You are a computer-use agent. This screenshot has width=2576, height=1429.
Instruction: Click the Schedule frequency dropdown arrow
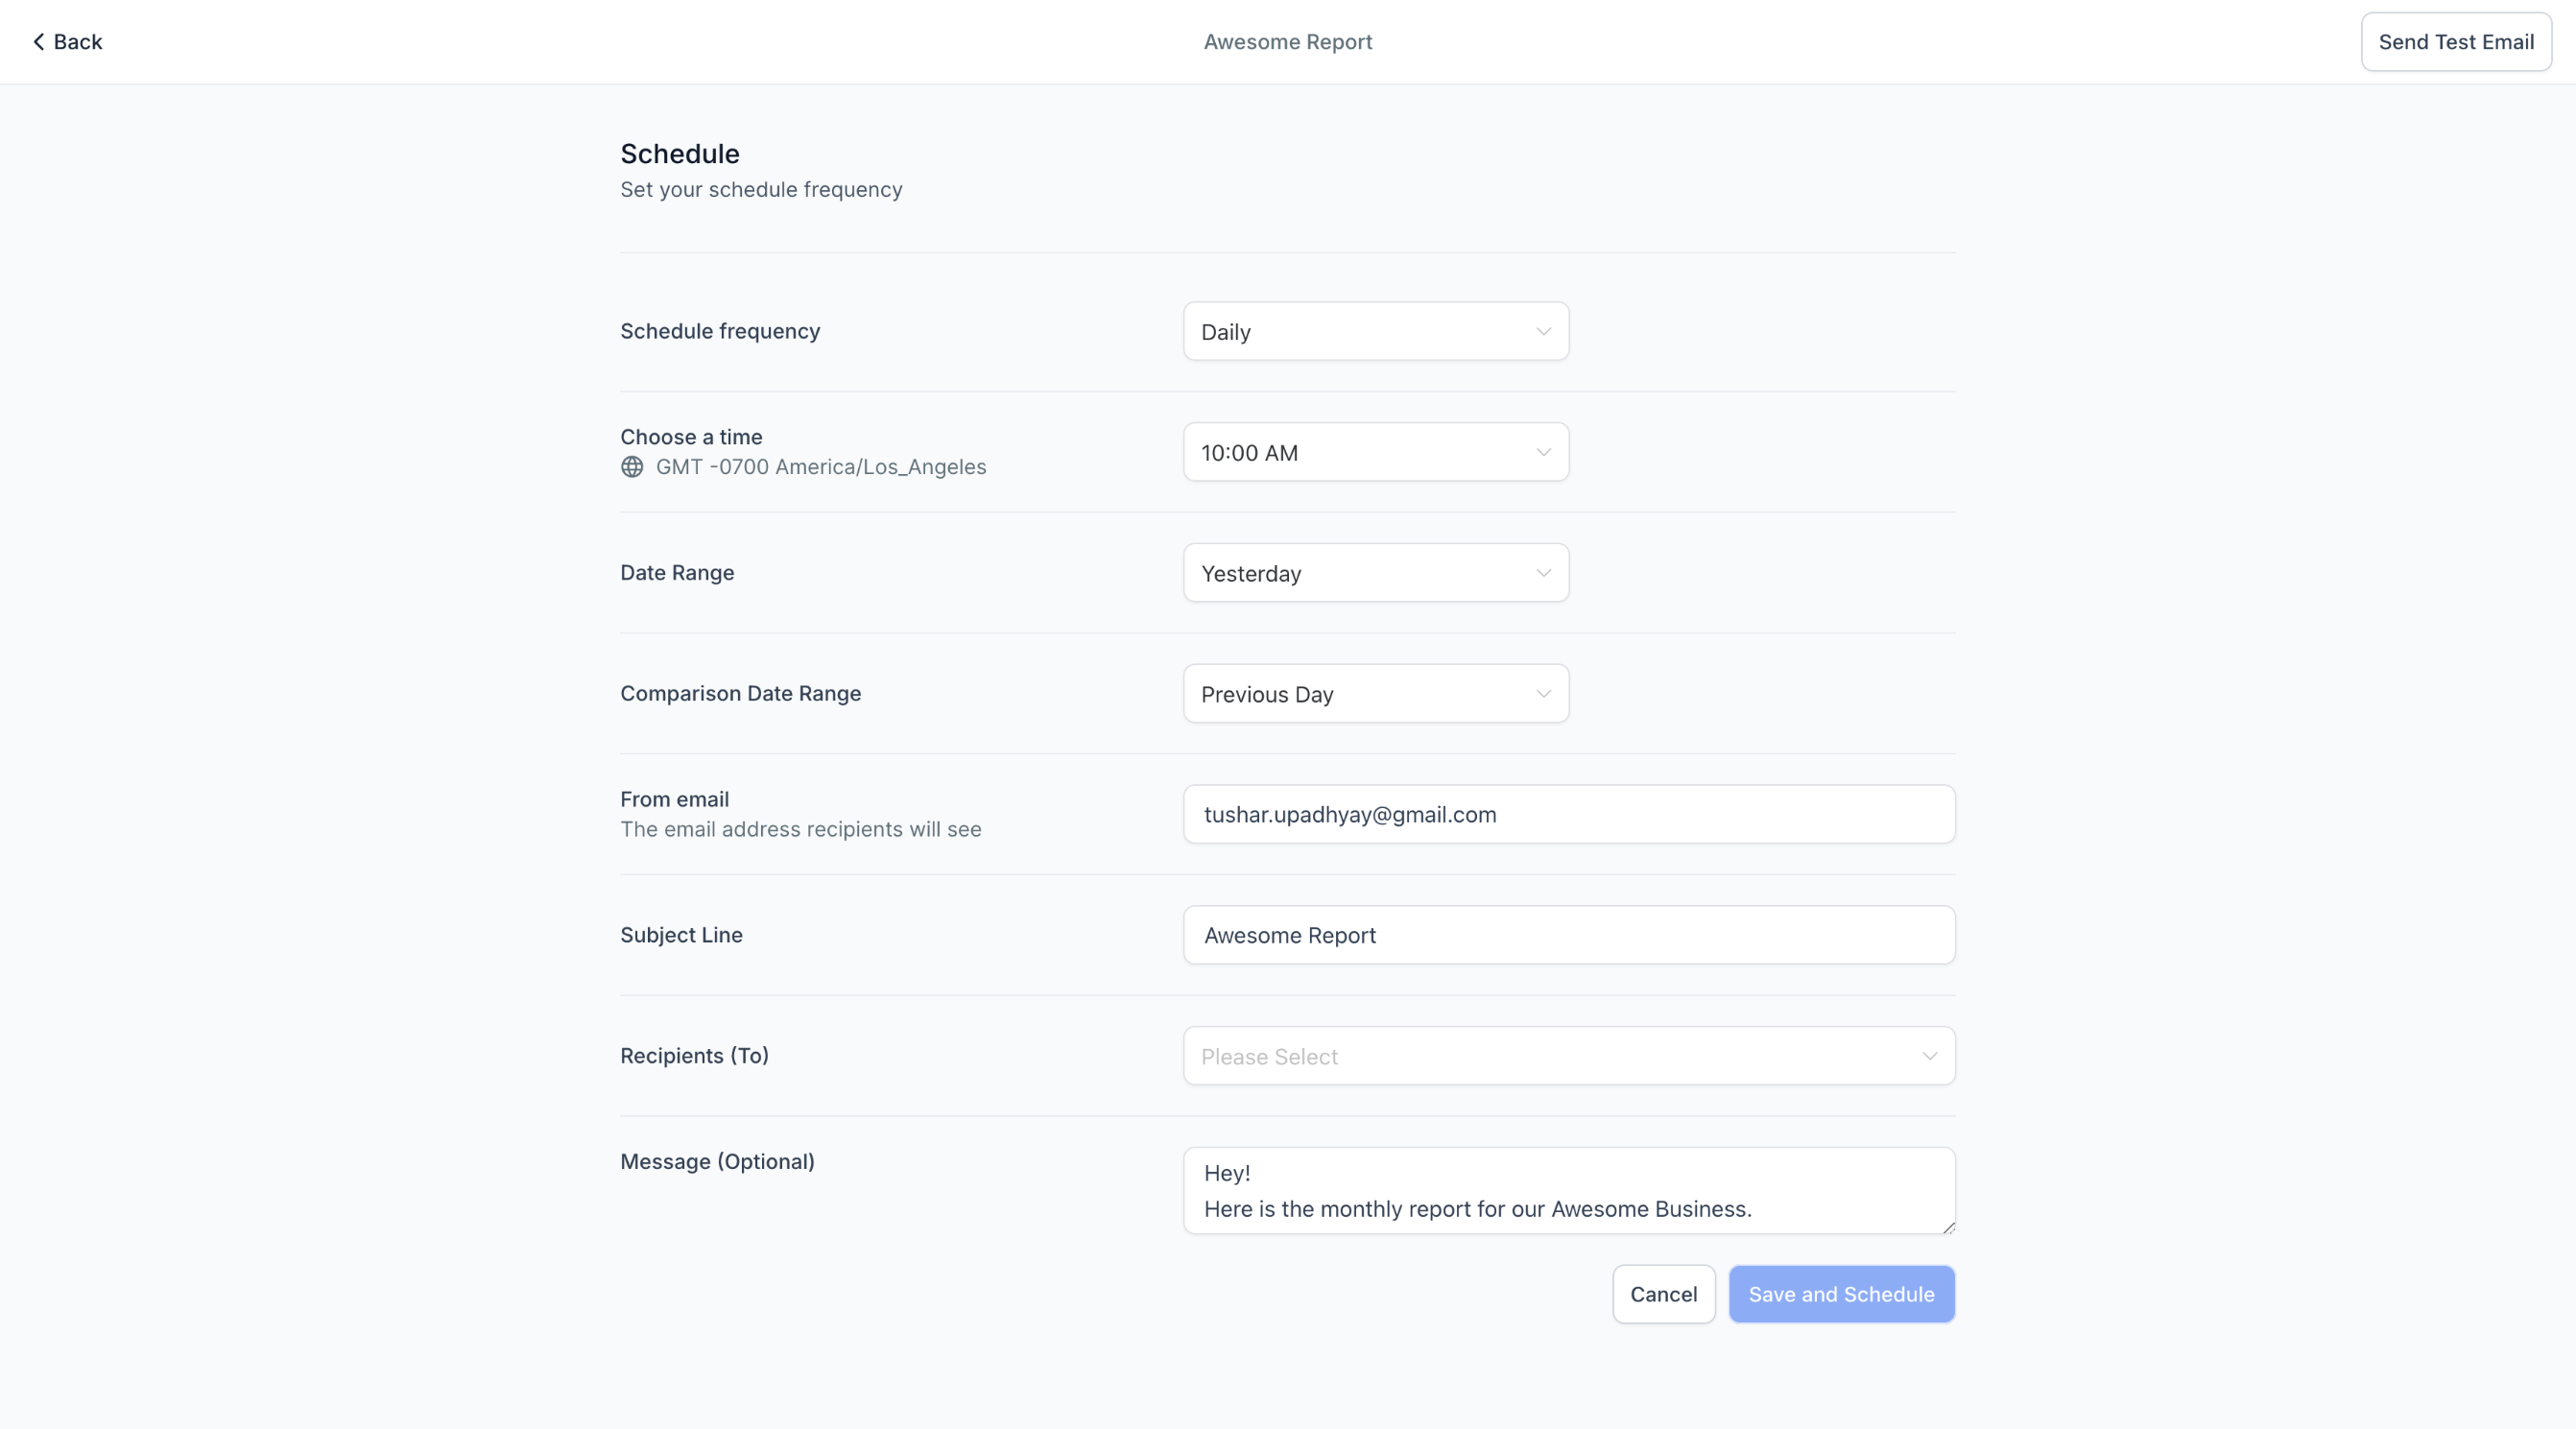pos(1543,332)
